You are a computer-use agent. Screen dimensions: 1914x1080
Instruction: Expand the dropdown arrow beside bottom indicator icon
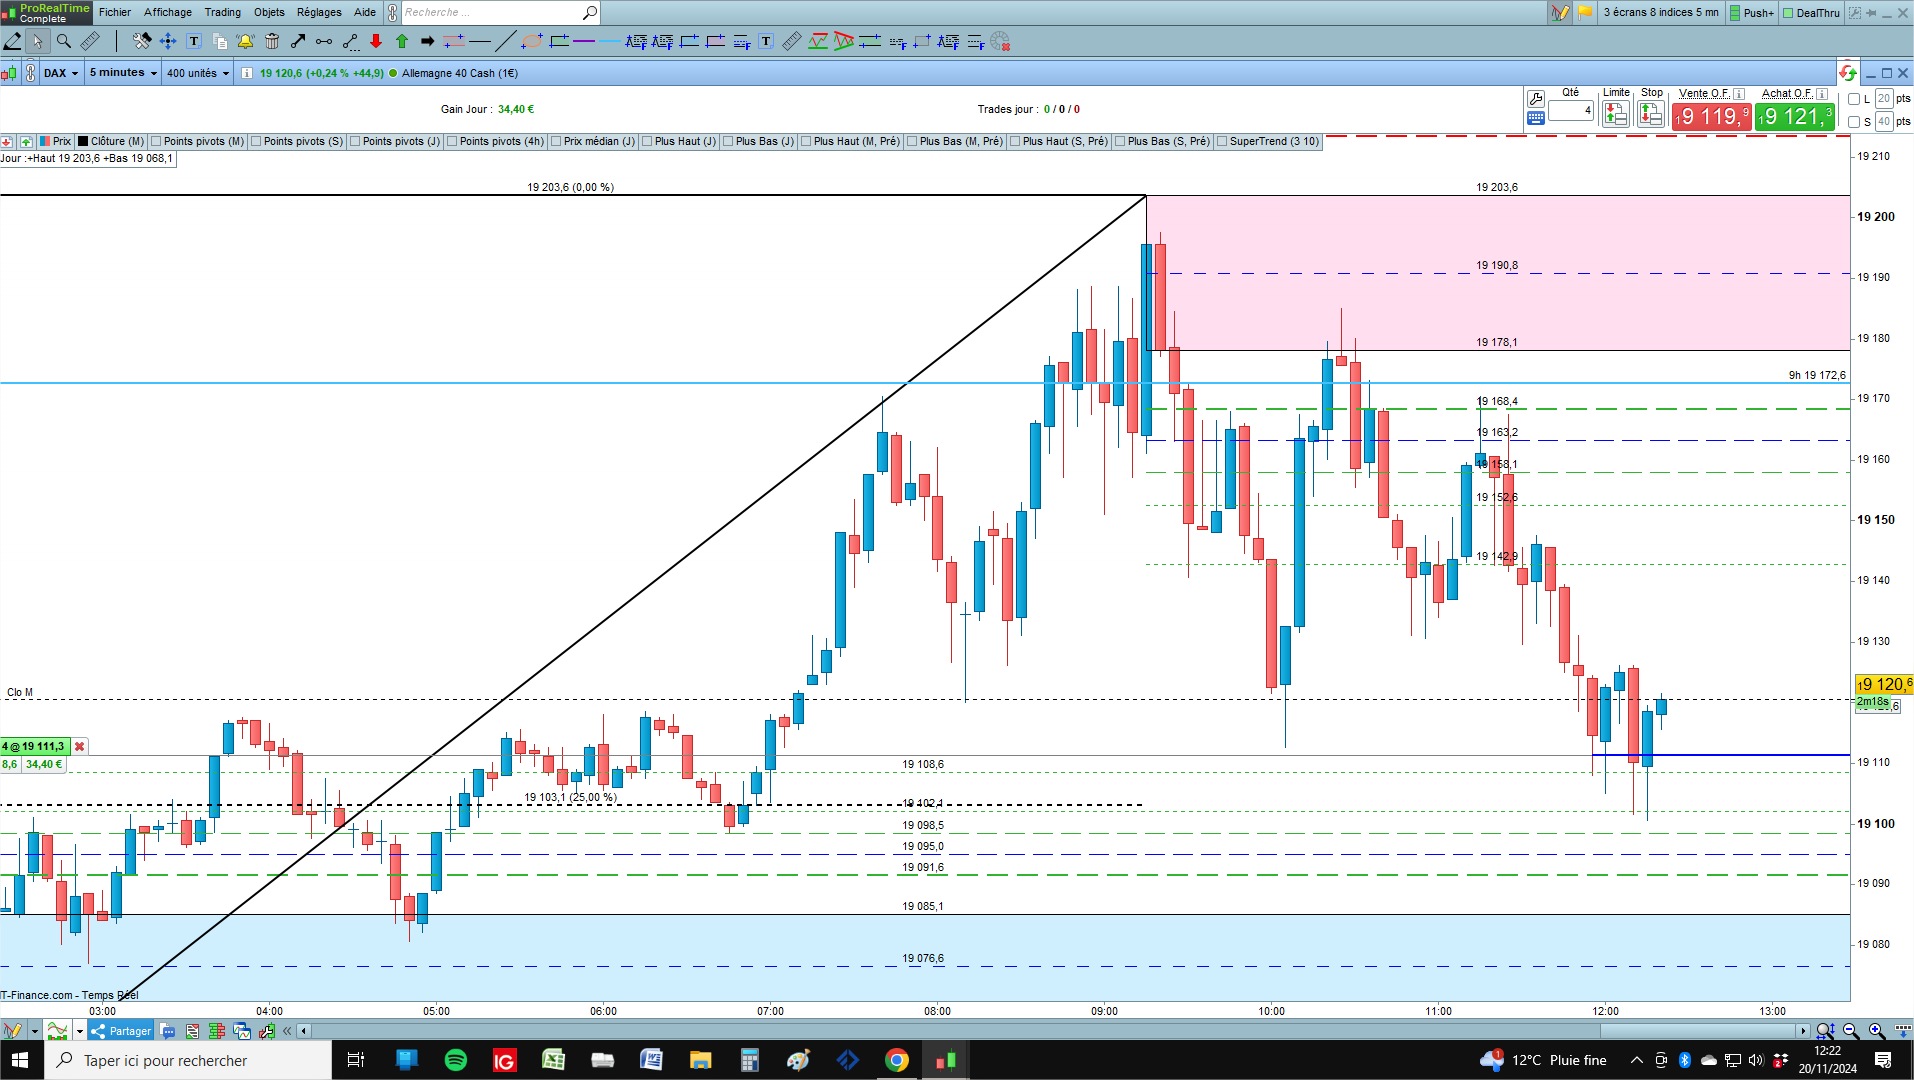(80, 1031)
